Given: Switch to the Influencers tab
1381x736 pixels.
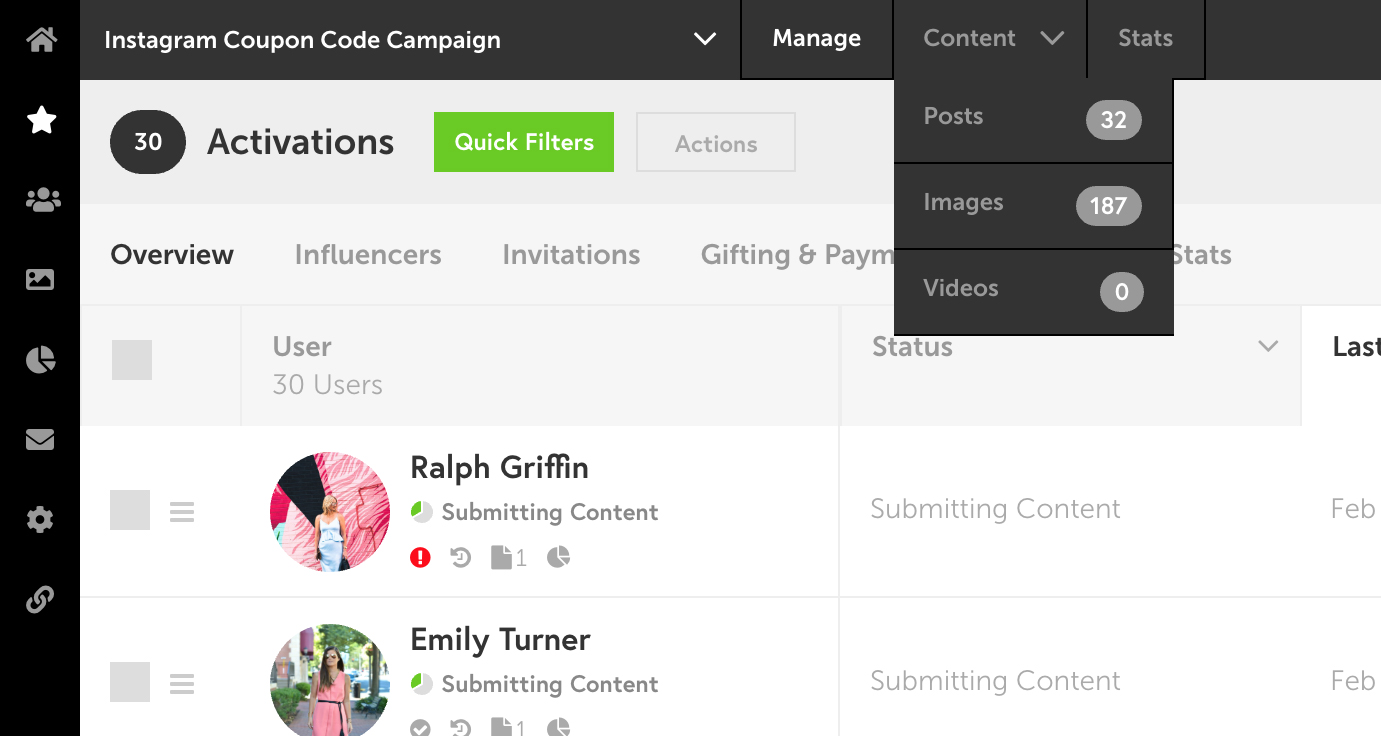Looking at the screenshot, I should click(x=368, y=255).
